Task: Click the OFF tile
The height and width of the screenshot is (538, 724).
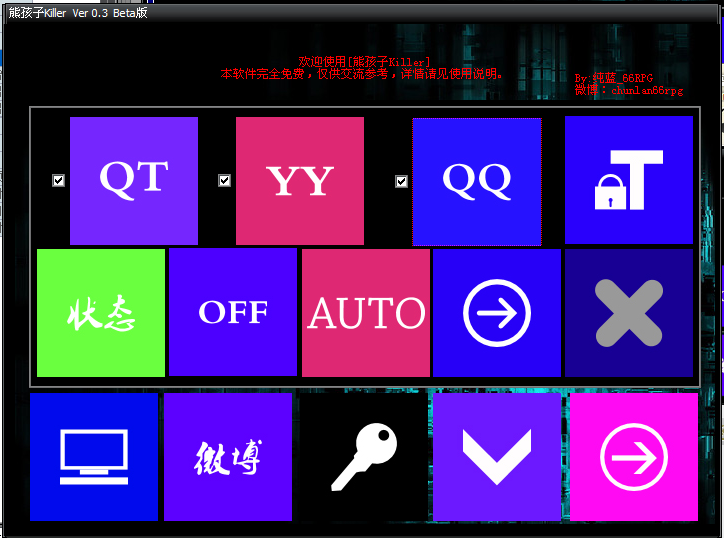Action: [x=233, y=312]
